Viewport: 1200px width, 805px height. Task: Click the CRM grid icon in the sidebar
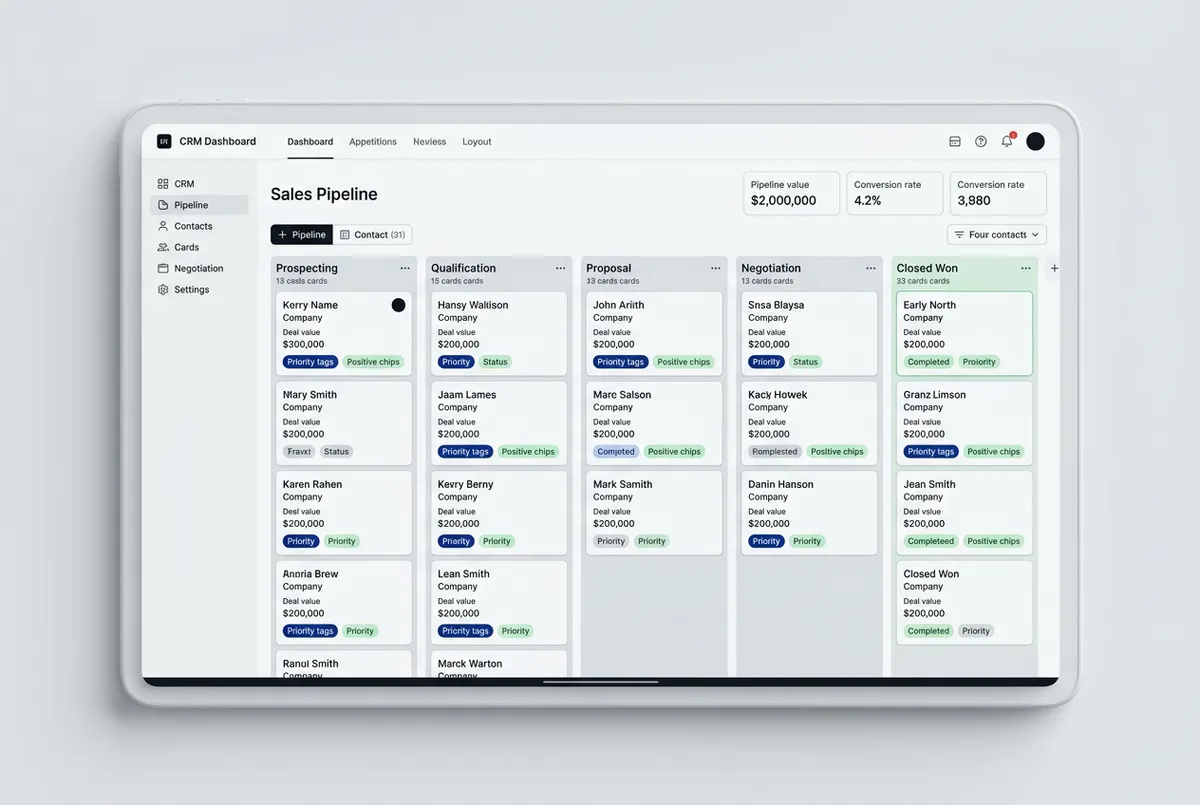click(163, 184)
